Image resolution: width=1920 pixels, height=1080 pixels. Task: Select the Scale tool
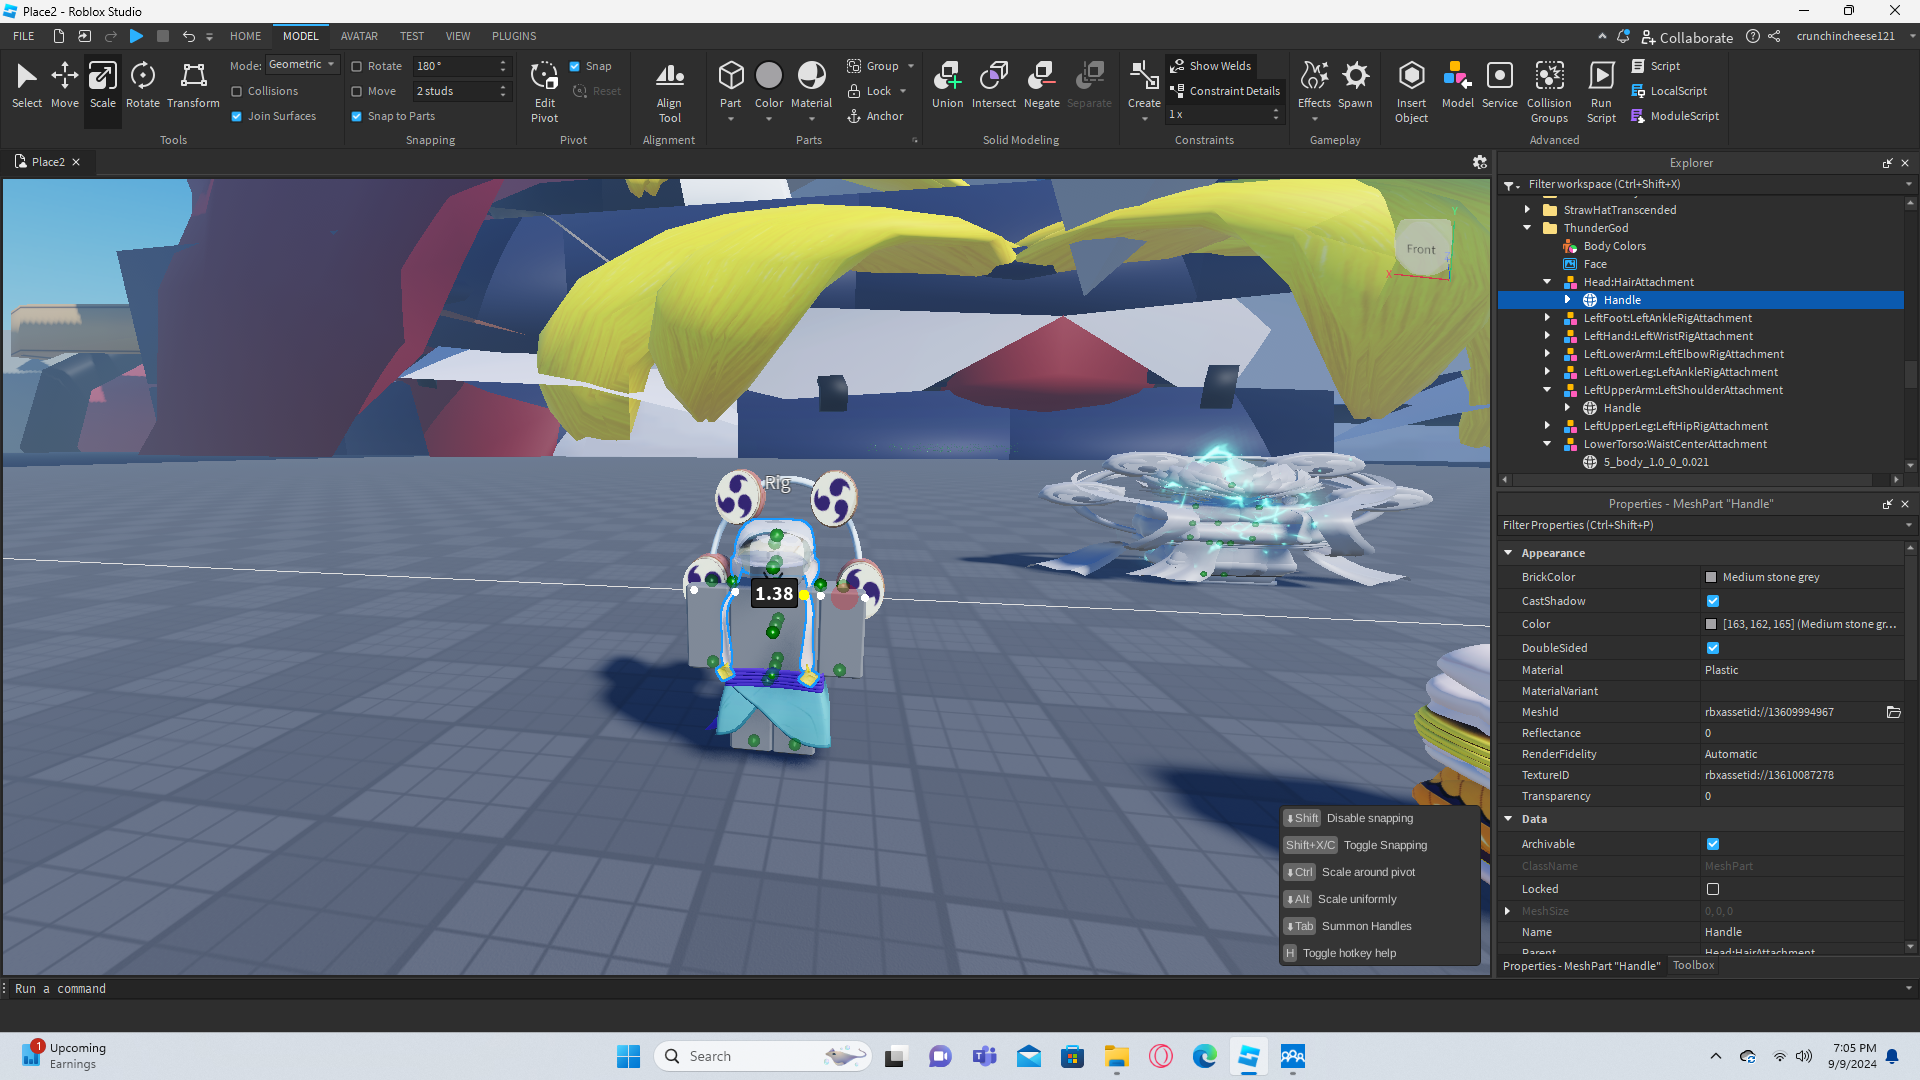[x=102, y=85]
